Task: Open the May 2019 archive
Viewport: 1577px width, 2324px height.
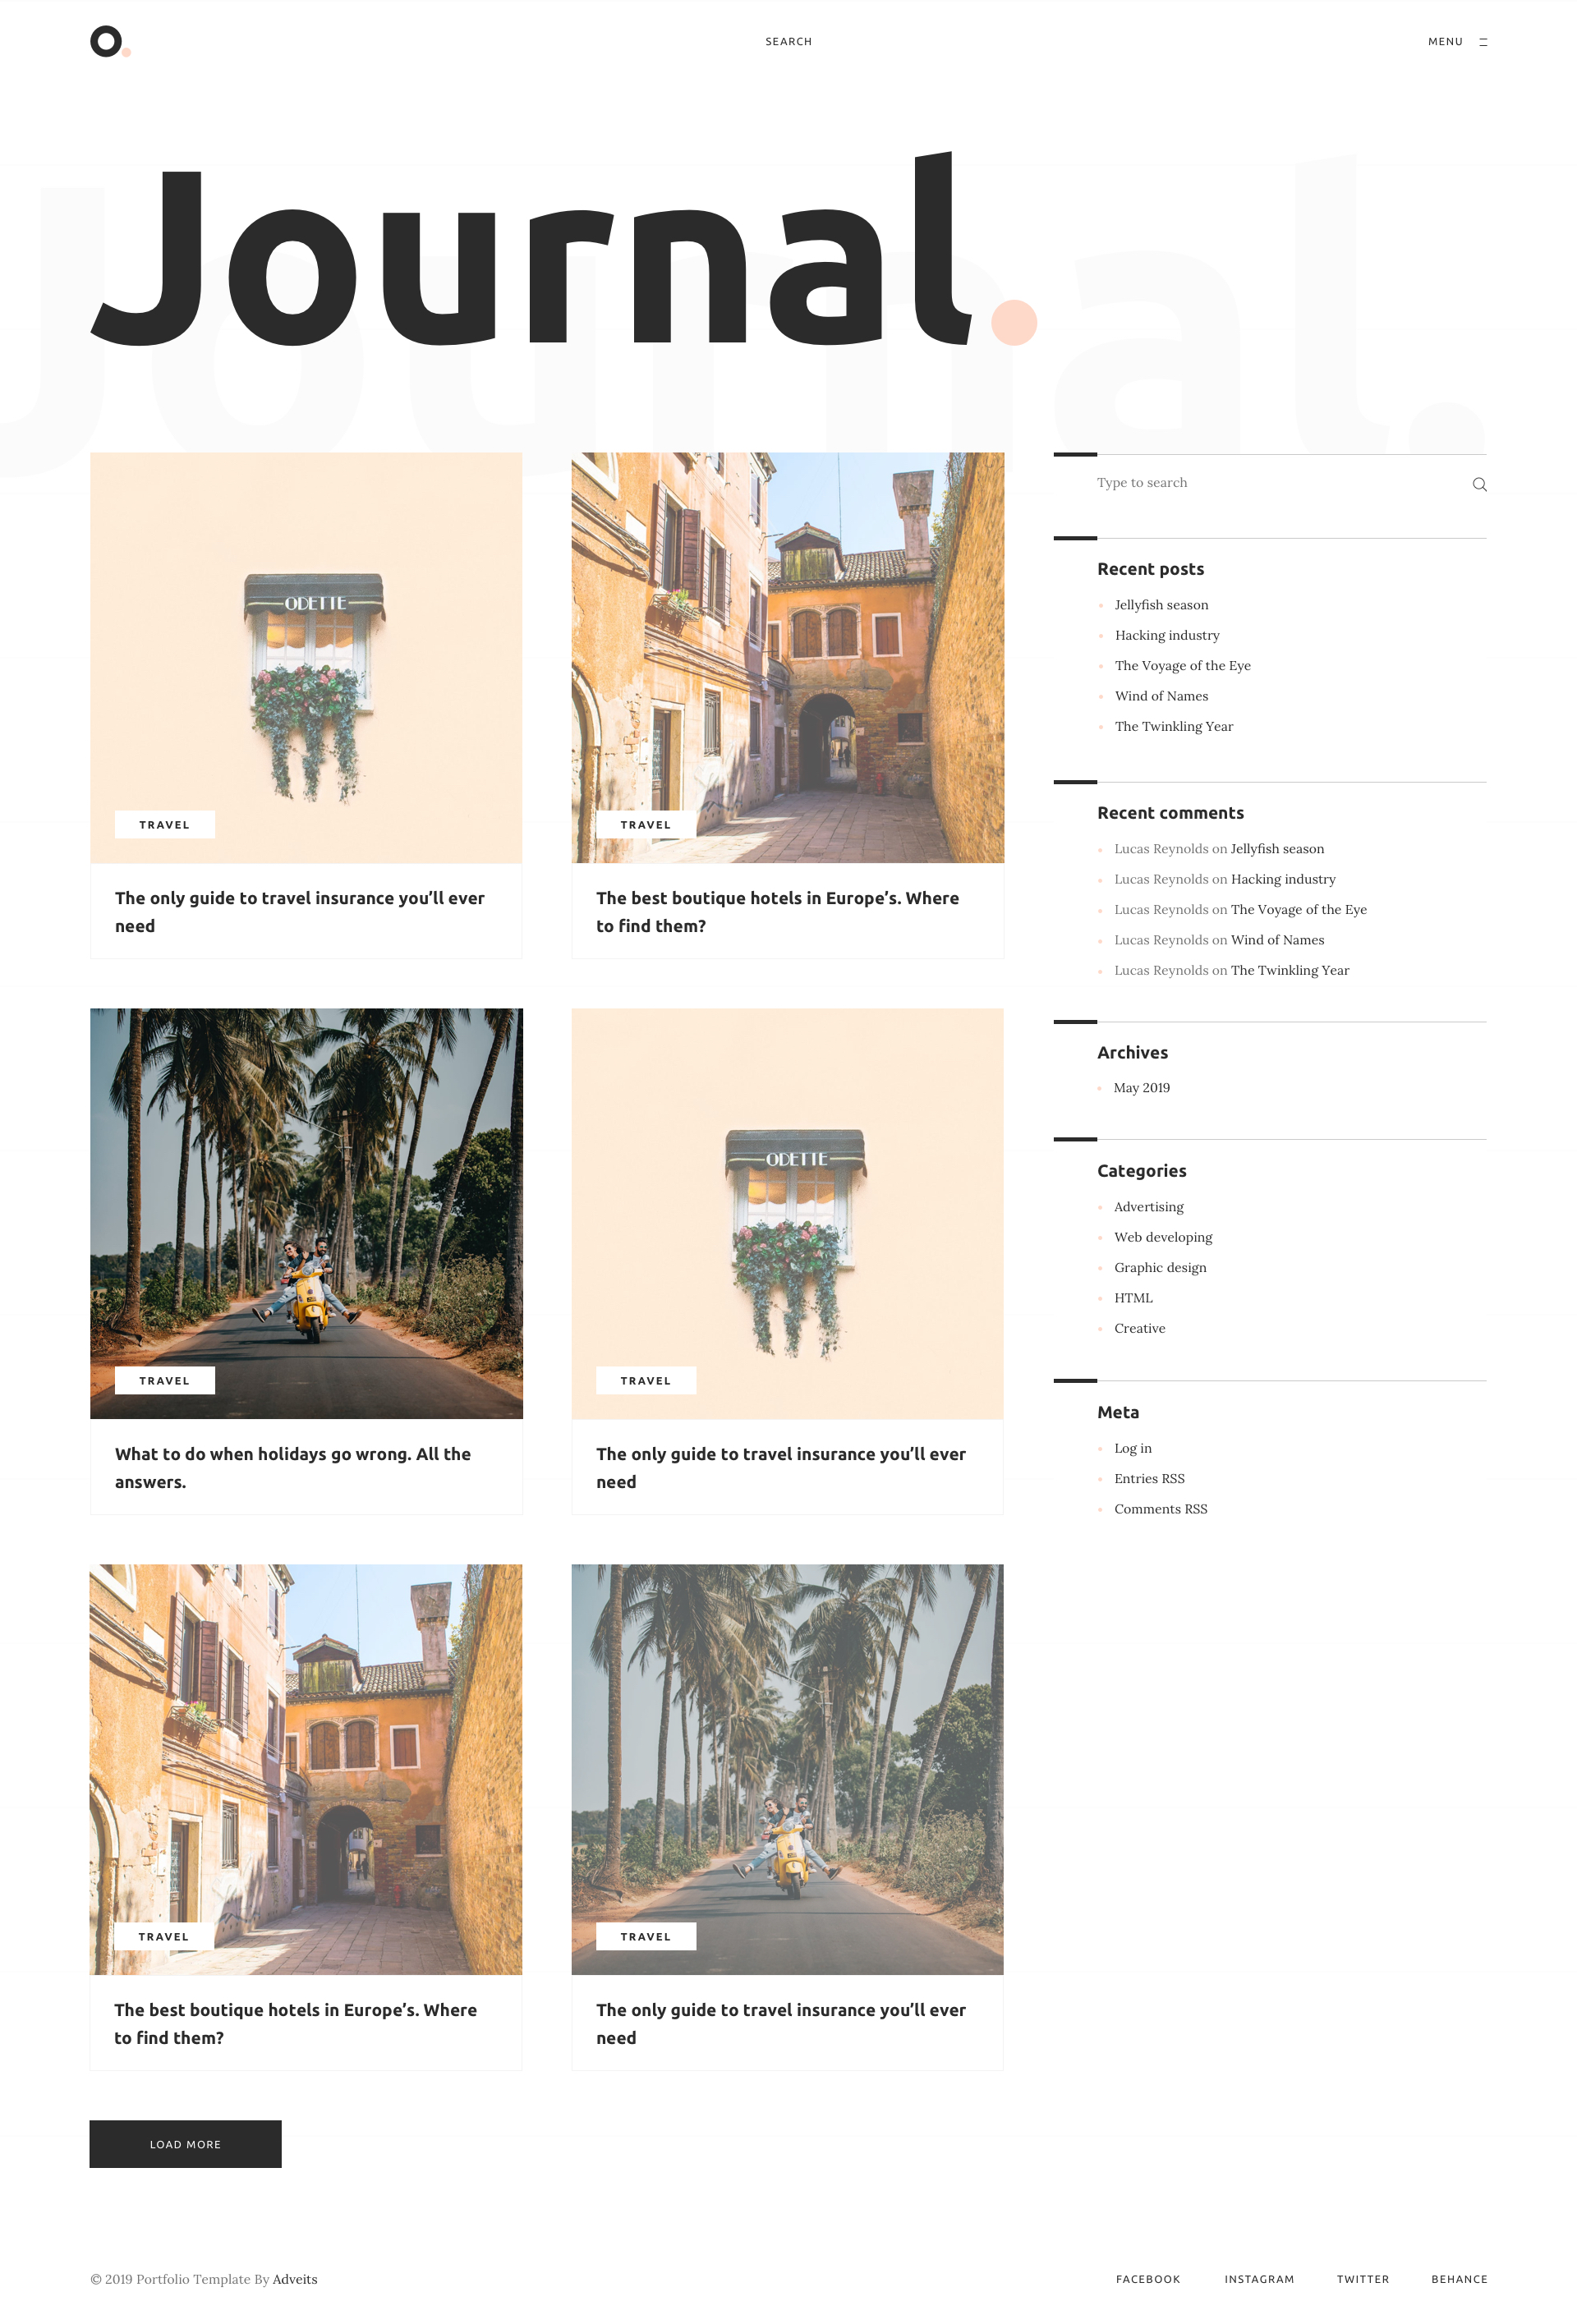Action: 1141,1088
